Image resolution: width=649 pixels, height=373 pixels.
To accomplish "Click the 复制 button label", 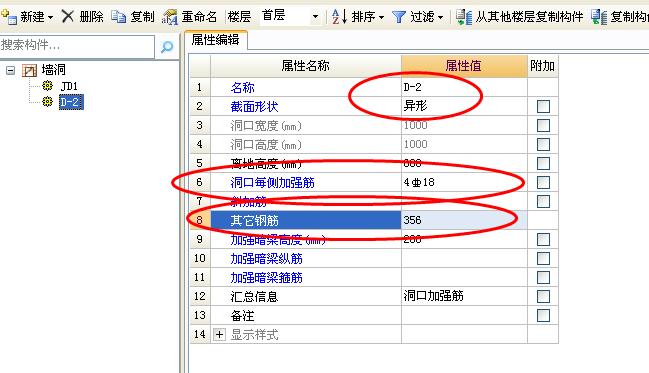I will click(142, 17).
